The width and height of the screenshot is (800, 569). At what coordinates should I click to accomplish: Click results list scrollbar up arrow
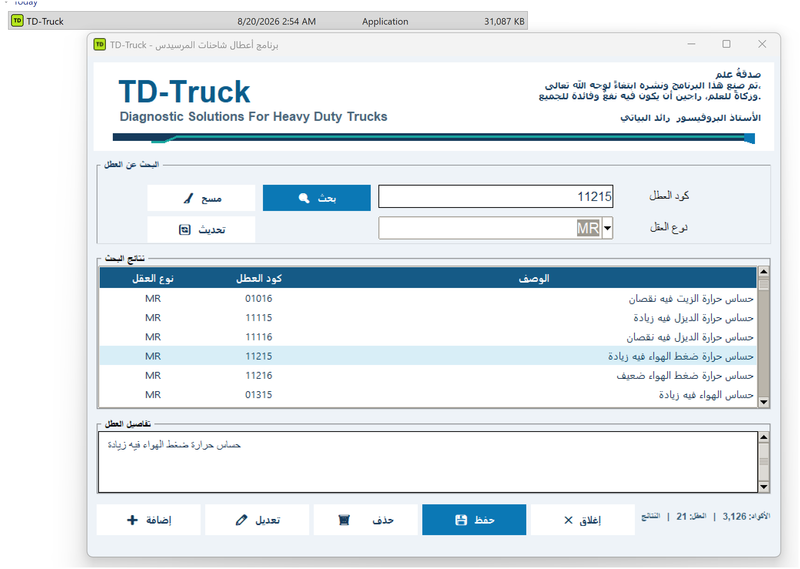point(763,272)
